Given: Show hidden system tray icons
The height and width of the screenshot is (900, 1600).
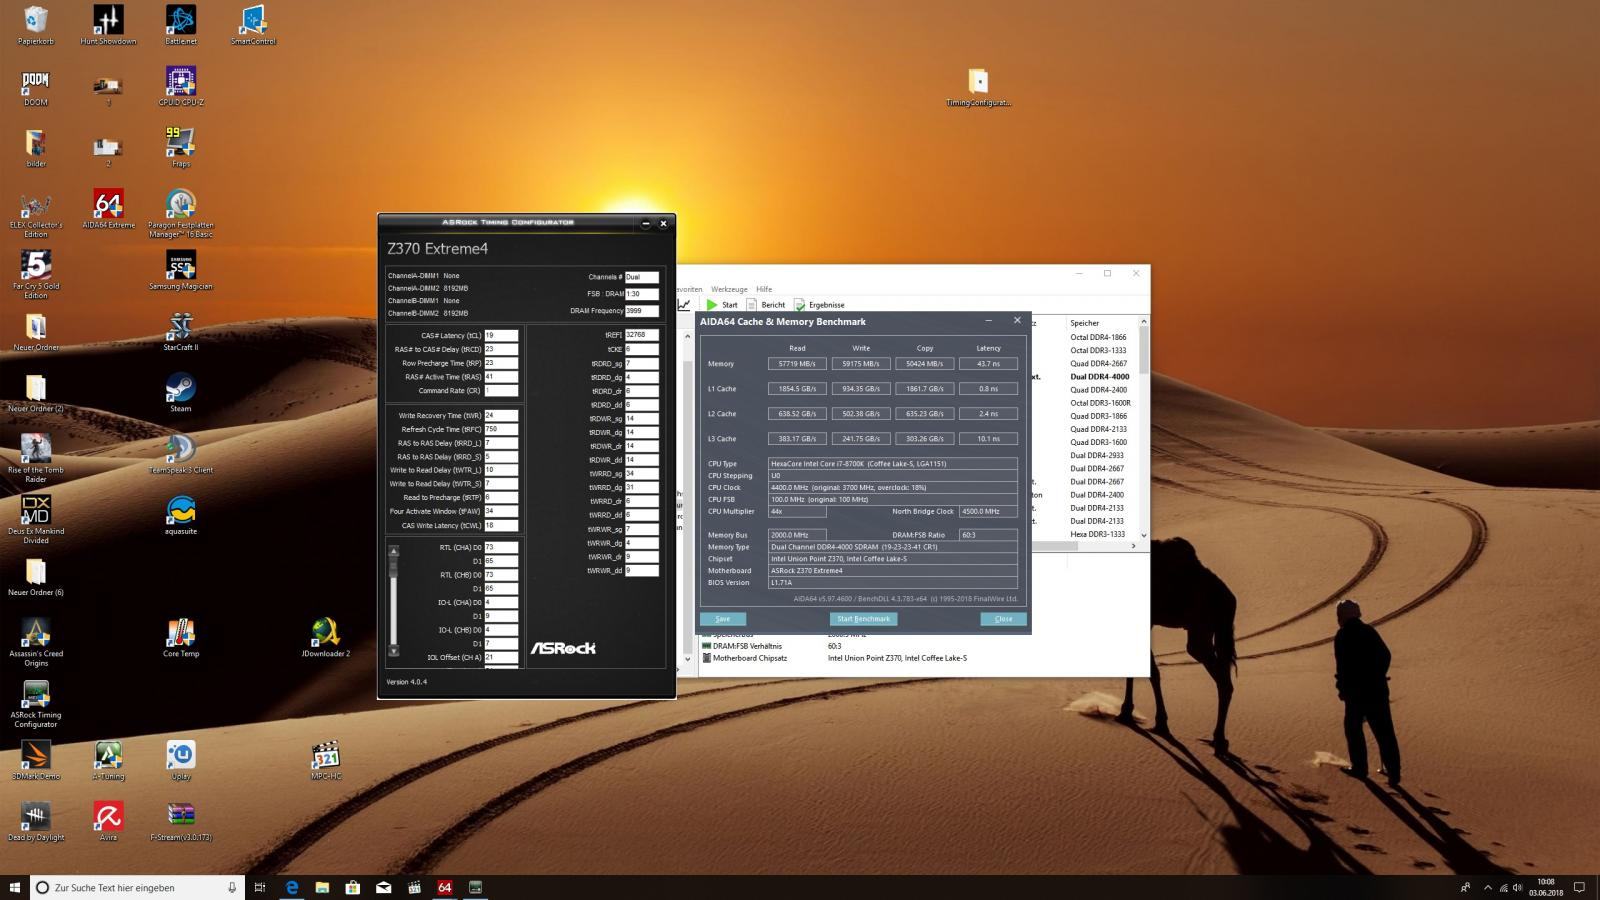Looking at the screenshot, I should [x=1487, y=887].
